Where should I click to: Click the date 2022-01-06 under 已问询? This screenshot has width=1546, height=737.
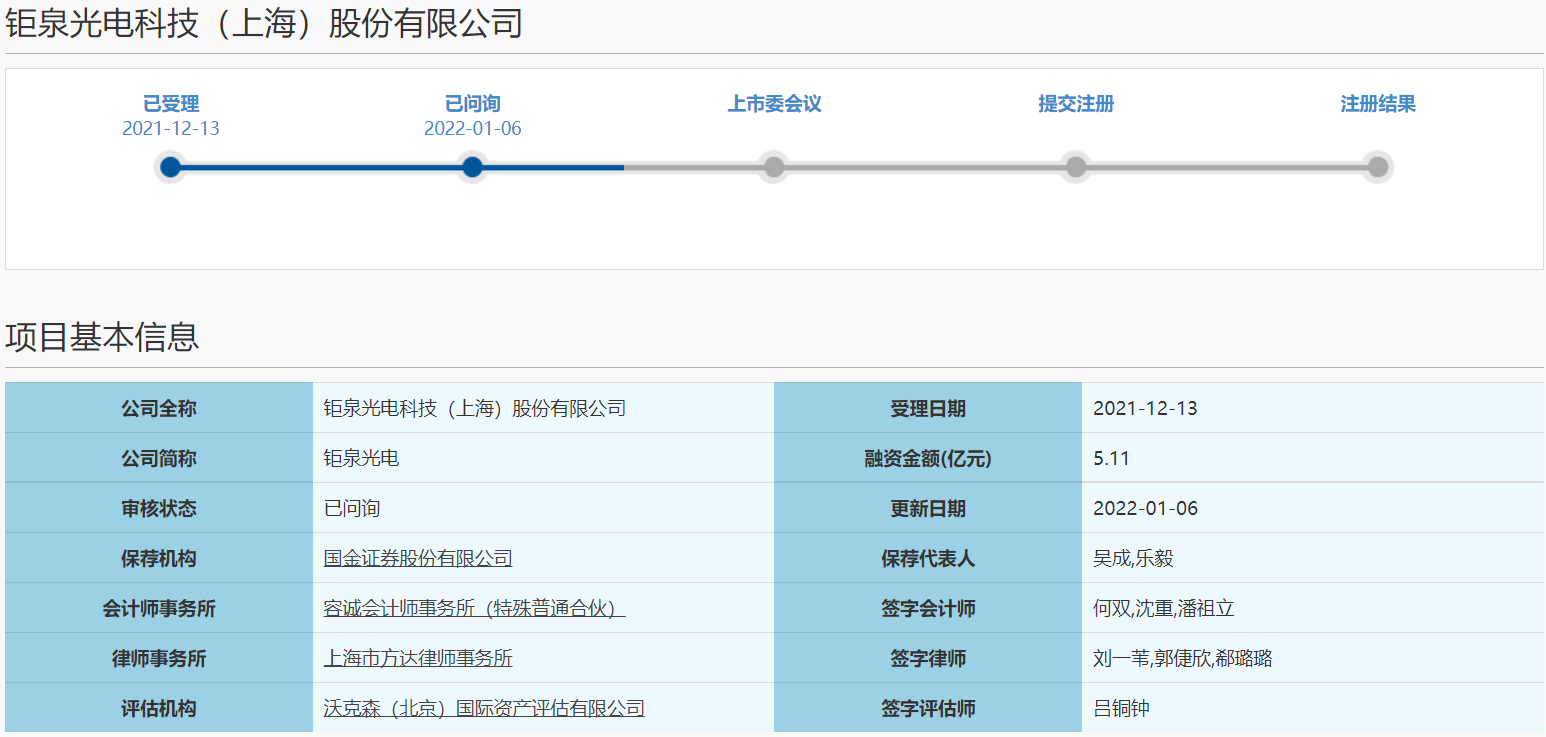tap(473, 129)
